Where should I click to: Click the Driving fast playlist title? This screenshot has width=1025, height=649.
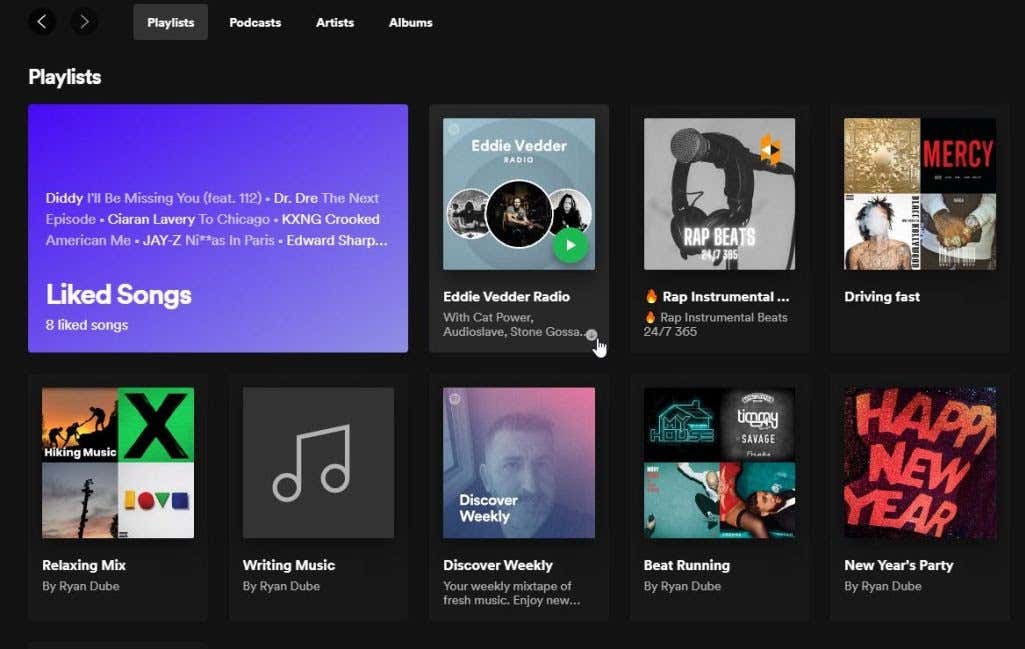tap(882, 297)
